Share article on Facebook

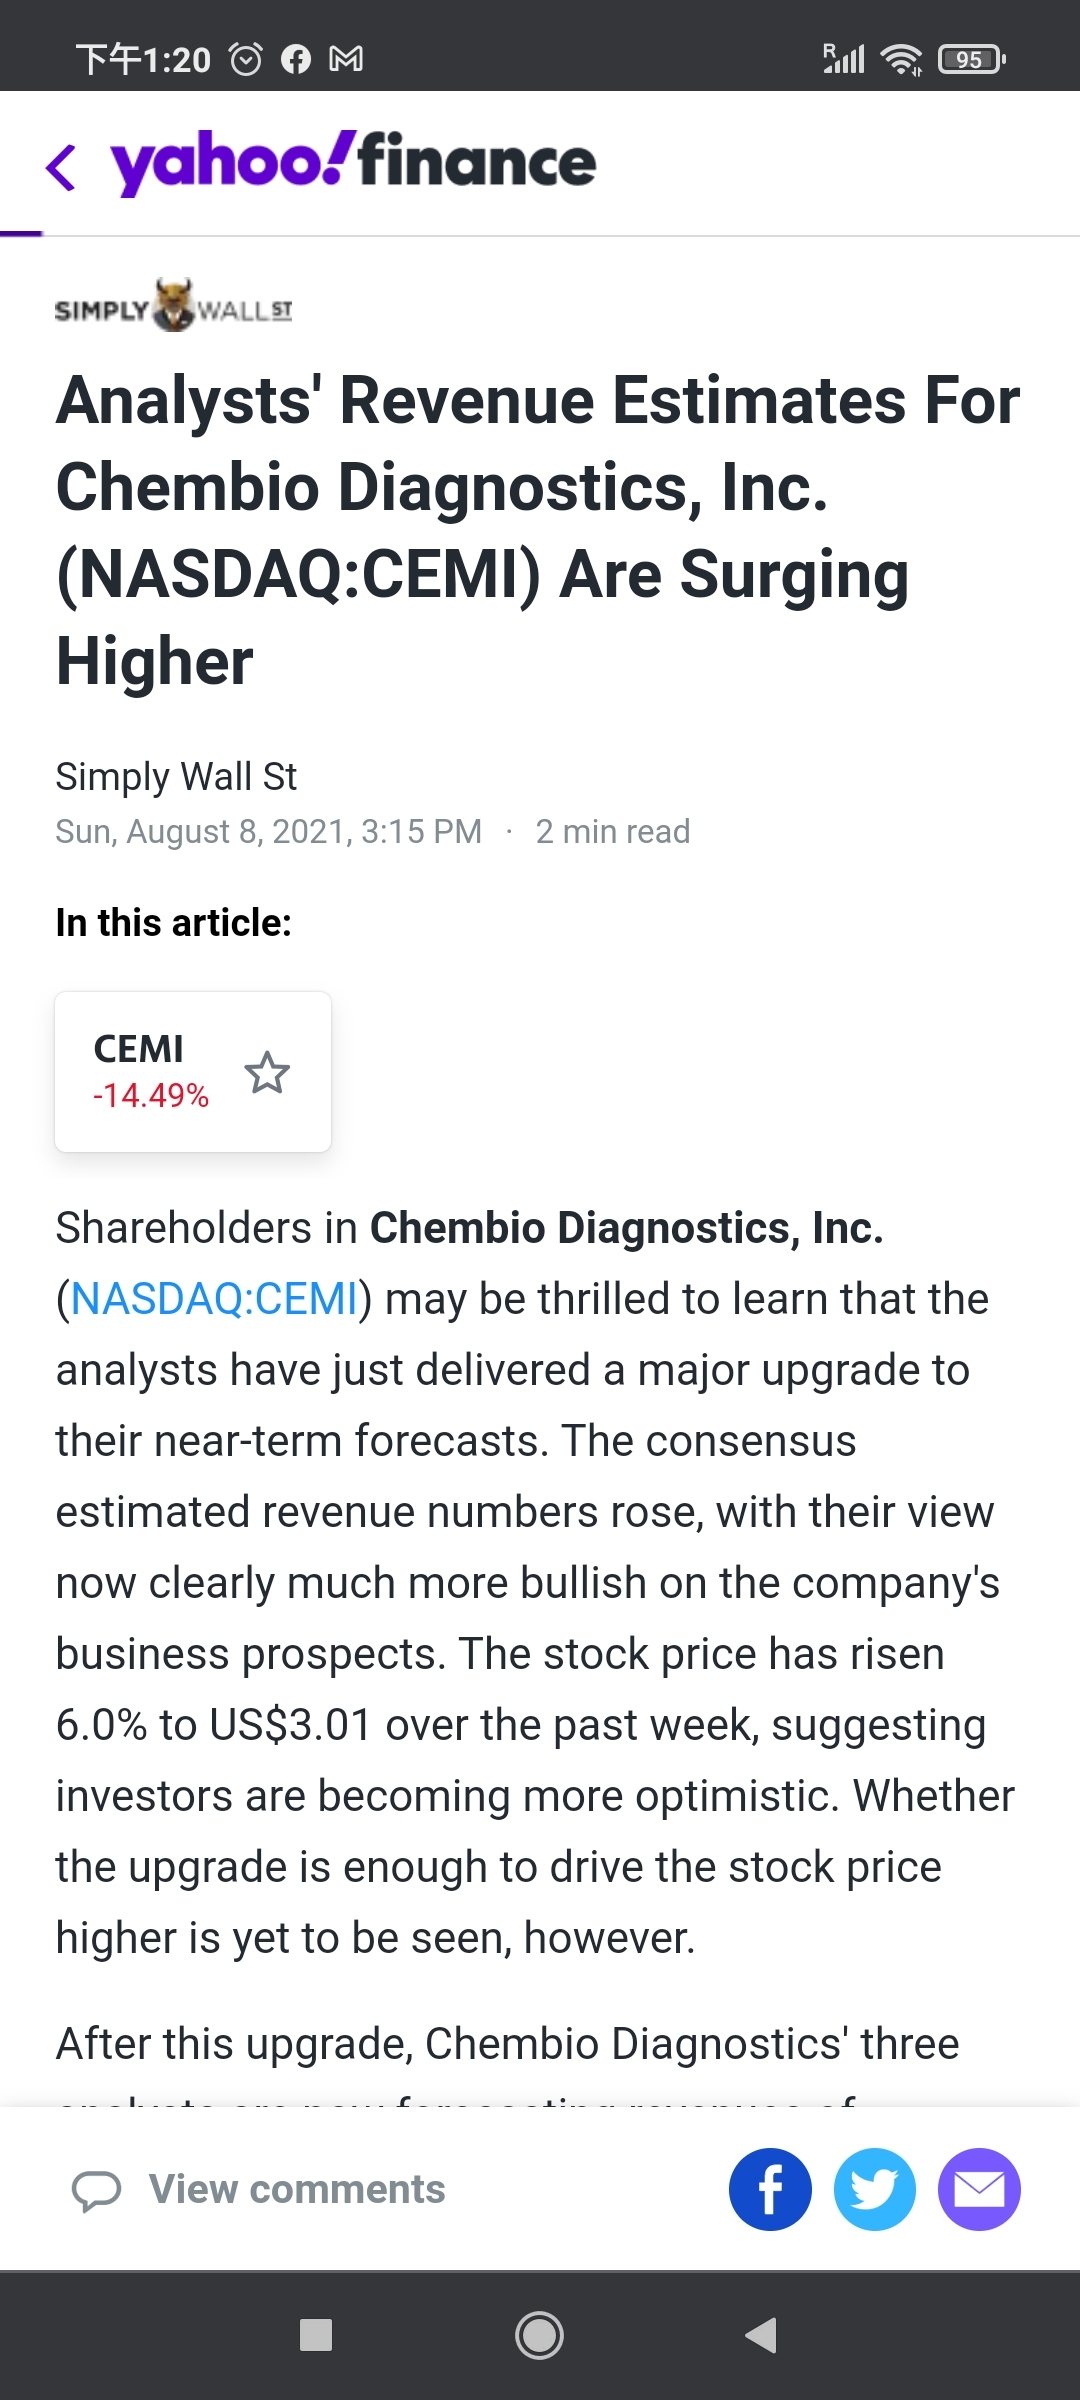[x=770, y=2189]
